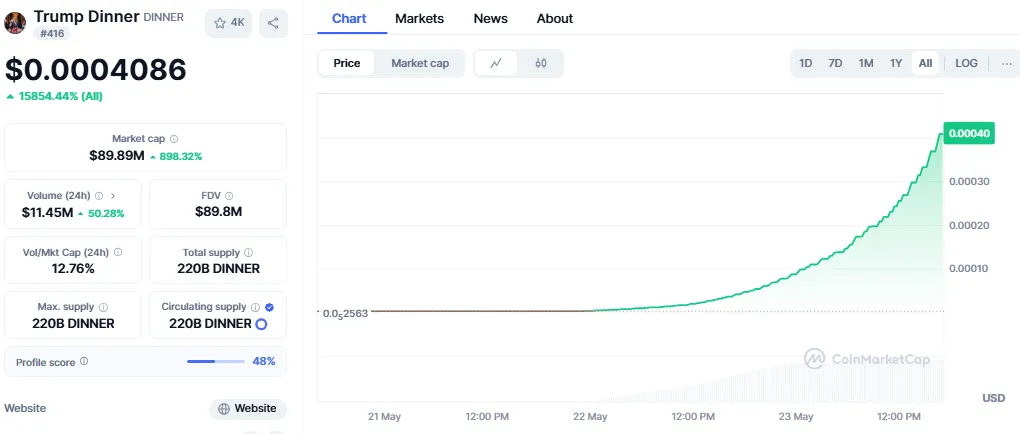Click the Trump Dinner coin logo
The width and height of the screenshot is (1020, 434).
(15, 22)
